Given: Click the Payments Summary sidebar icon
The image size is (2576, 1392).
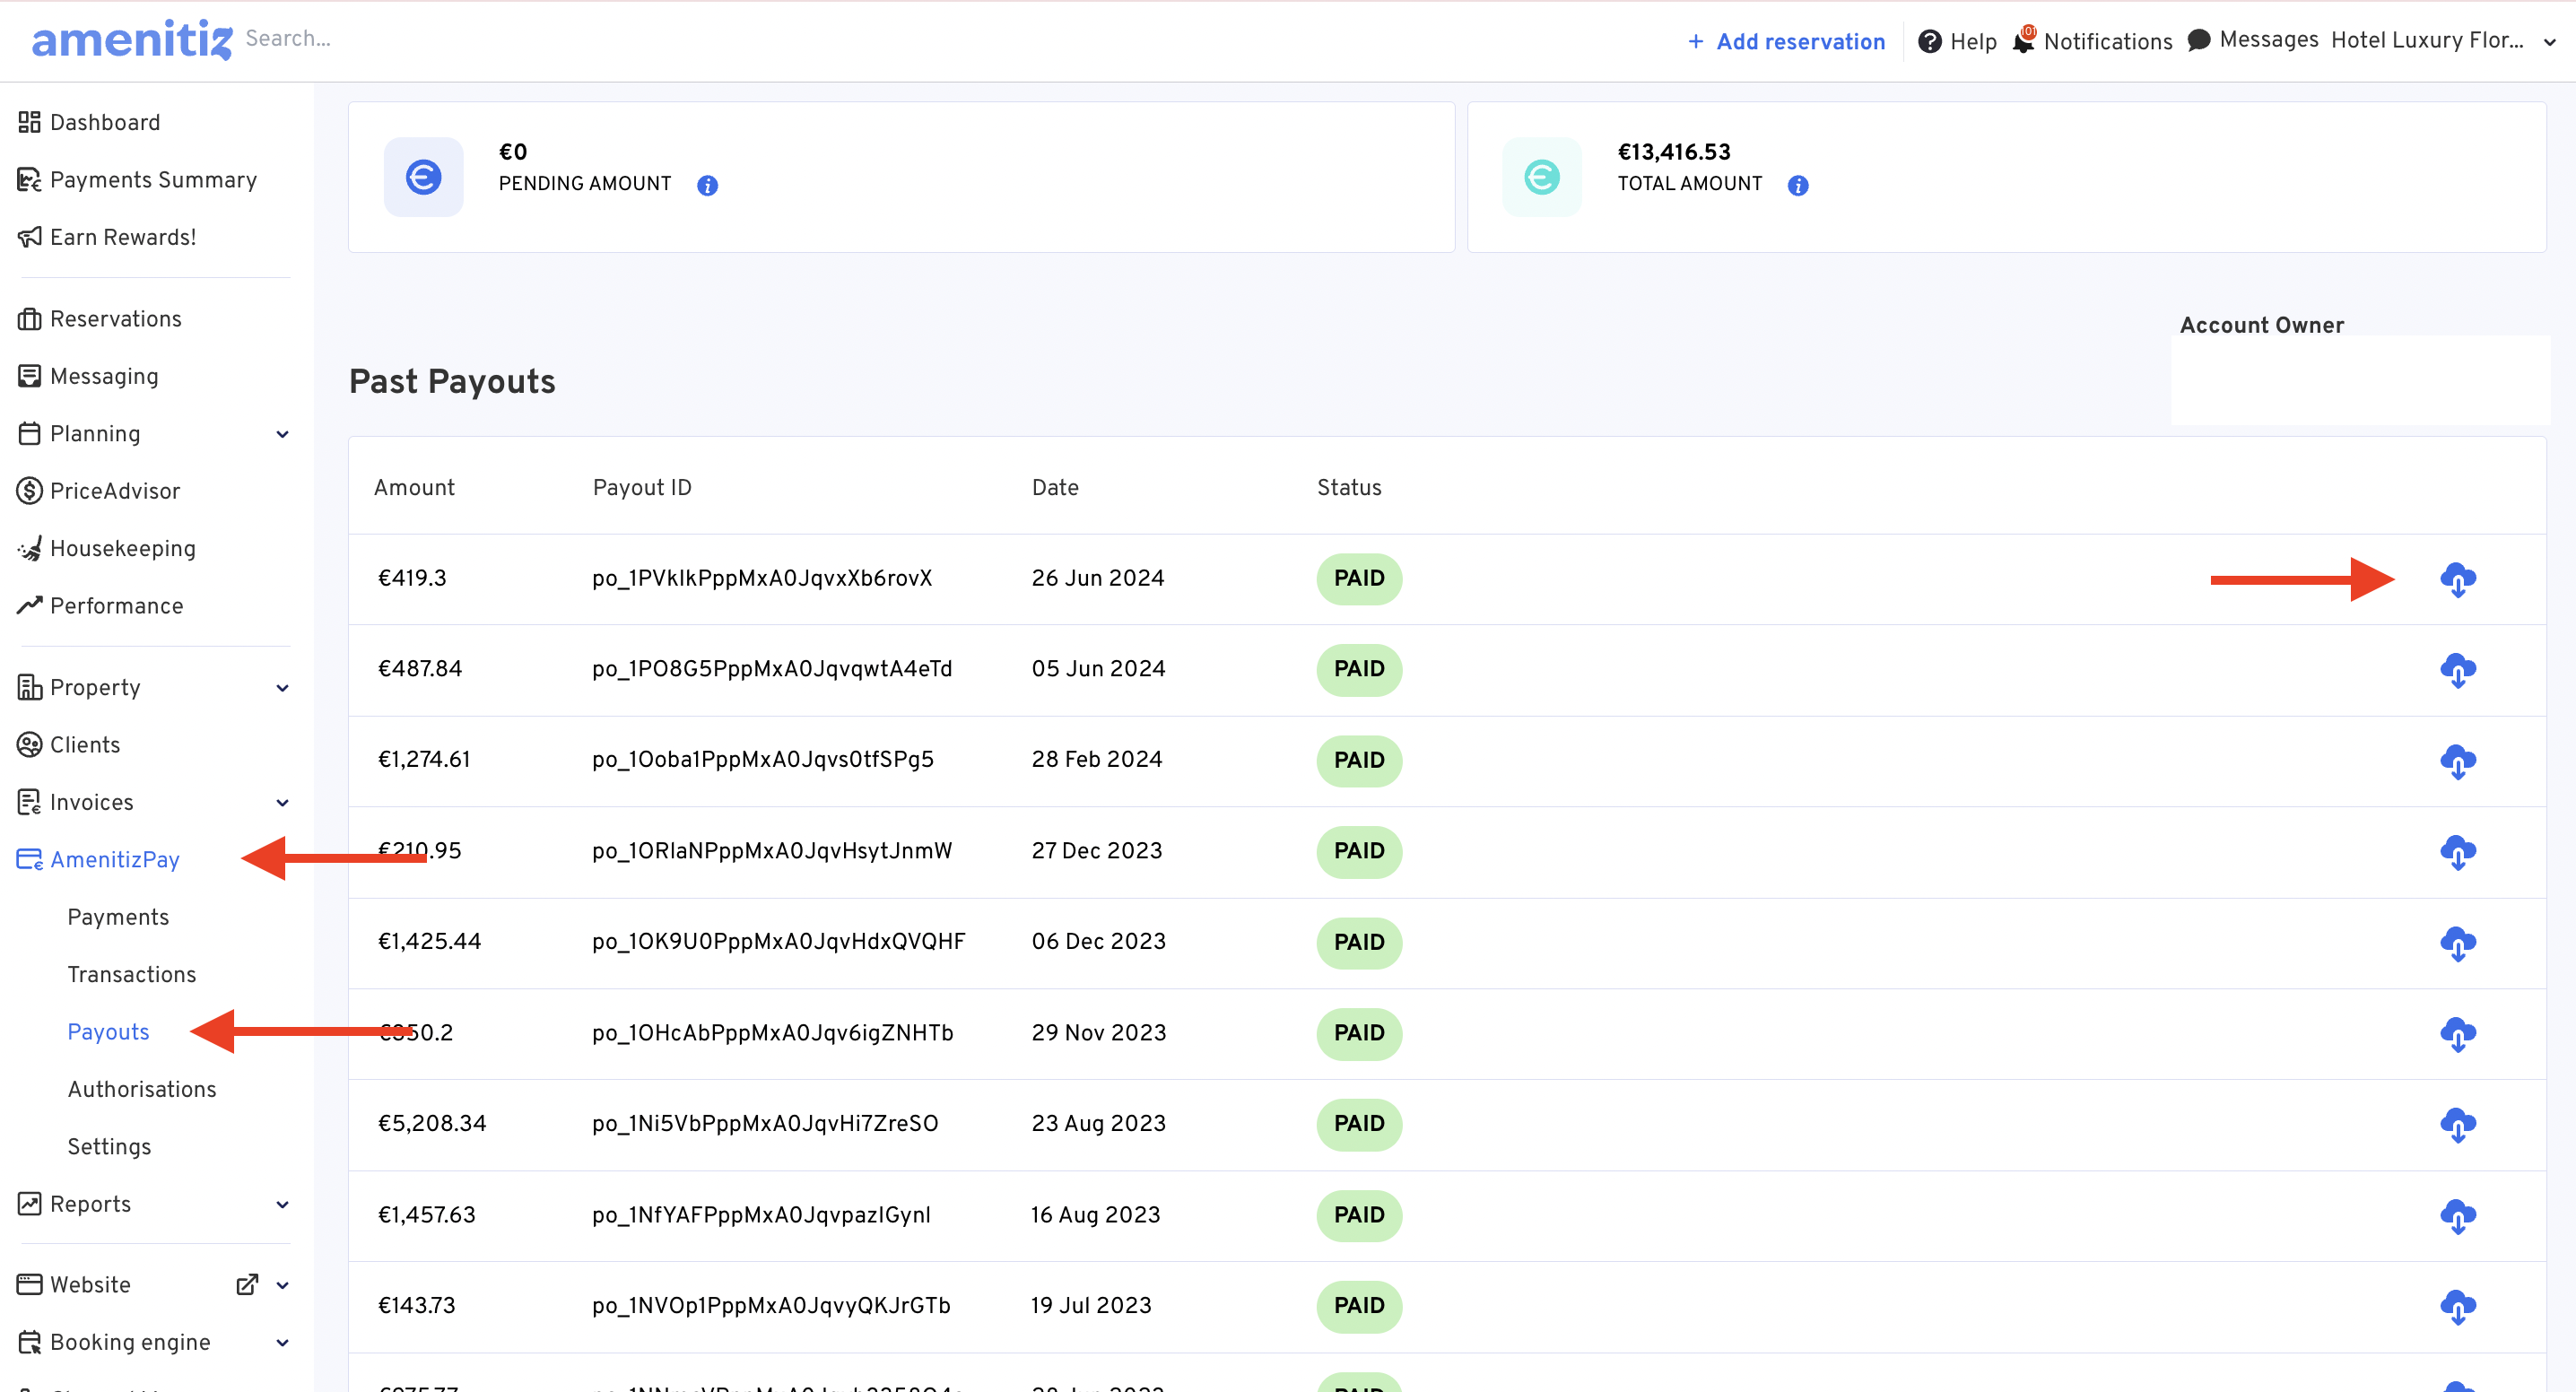Looking at the screenshot, I should (29, 180).
